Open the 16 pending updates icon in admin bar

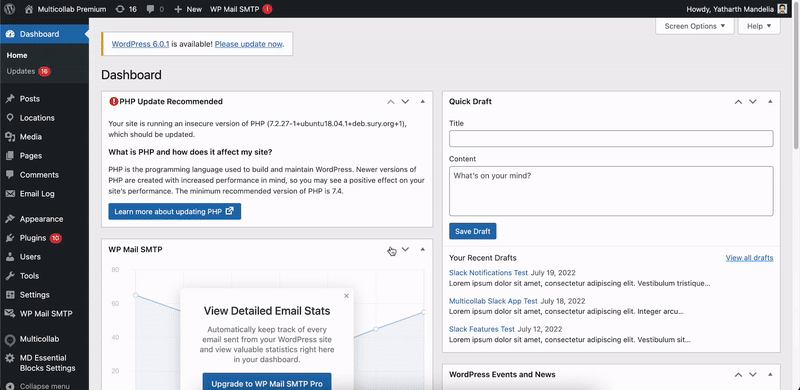click(x=119, y=9)
